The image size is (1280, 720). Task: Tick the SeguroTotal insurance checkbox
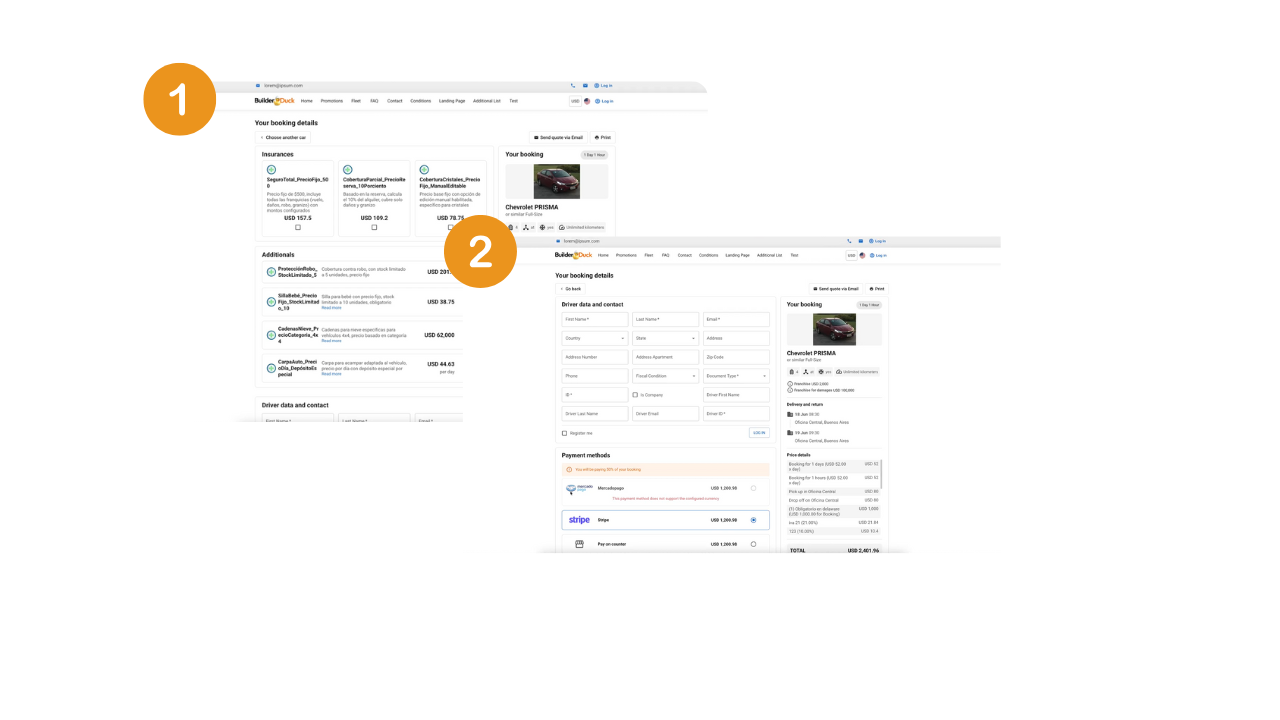(298, 227)
